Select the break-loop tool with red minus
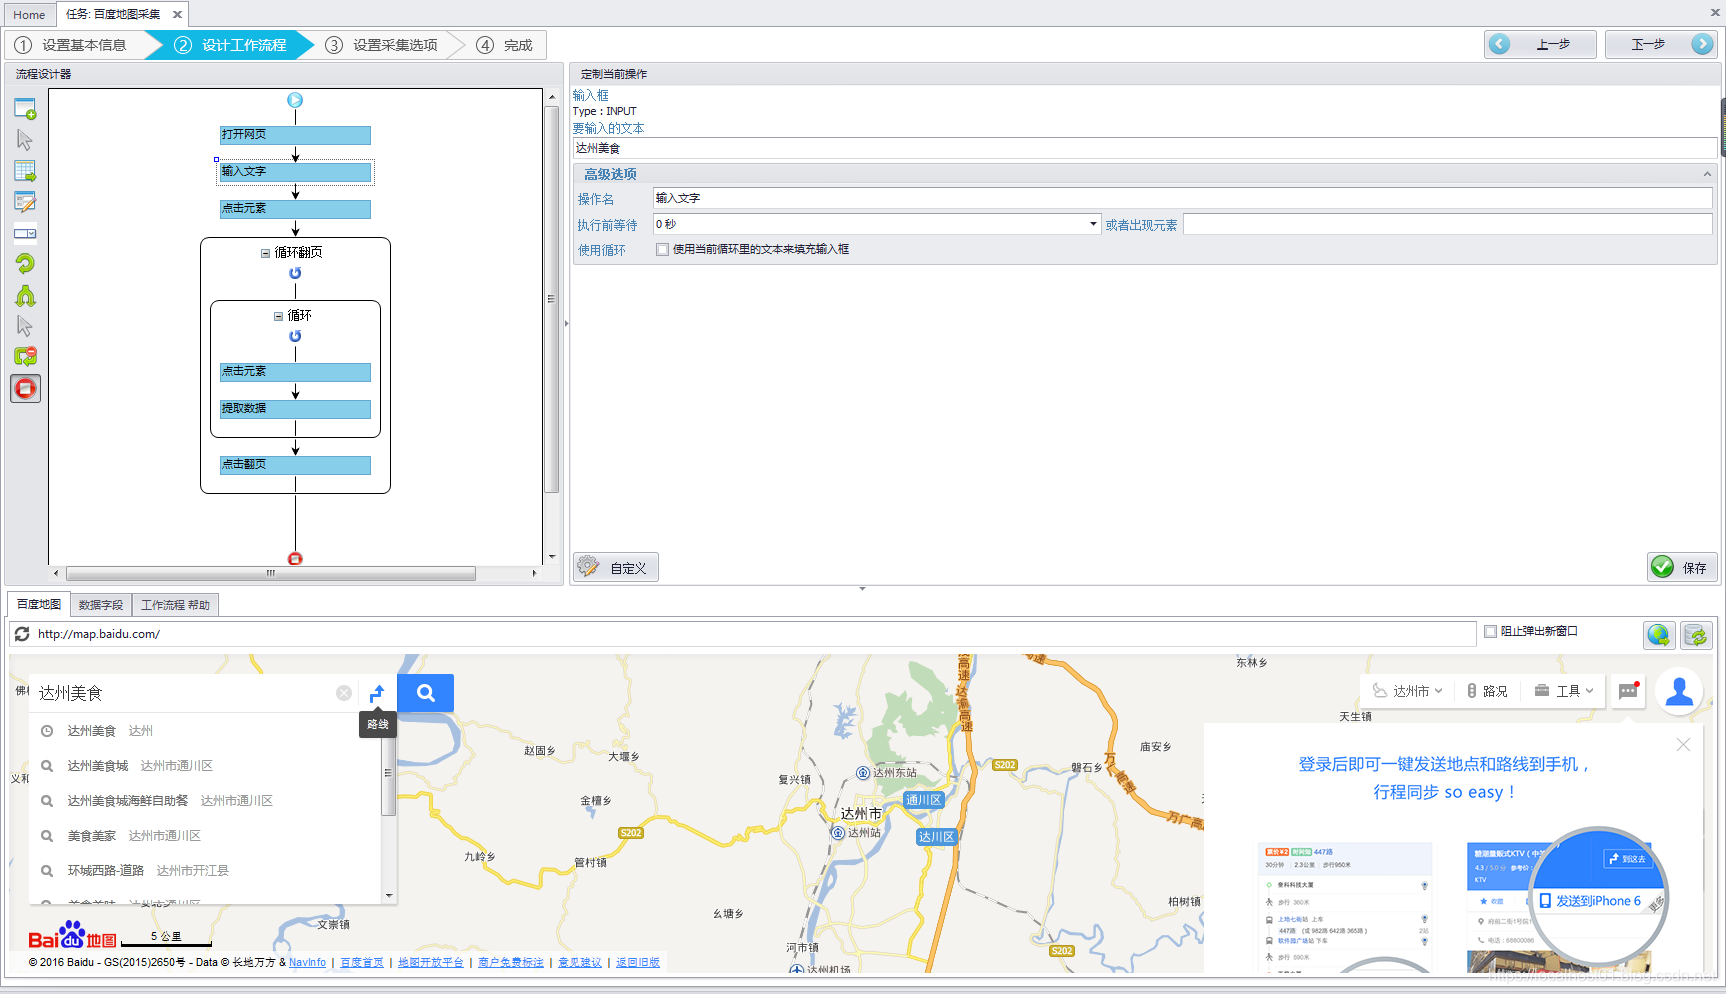Screen dimensions: 1726x994 coord(25,356)
